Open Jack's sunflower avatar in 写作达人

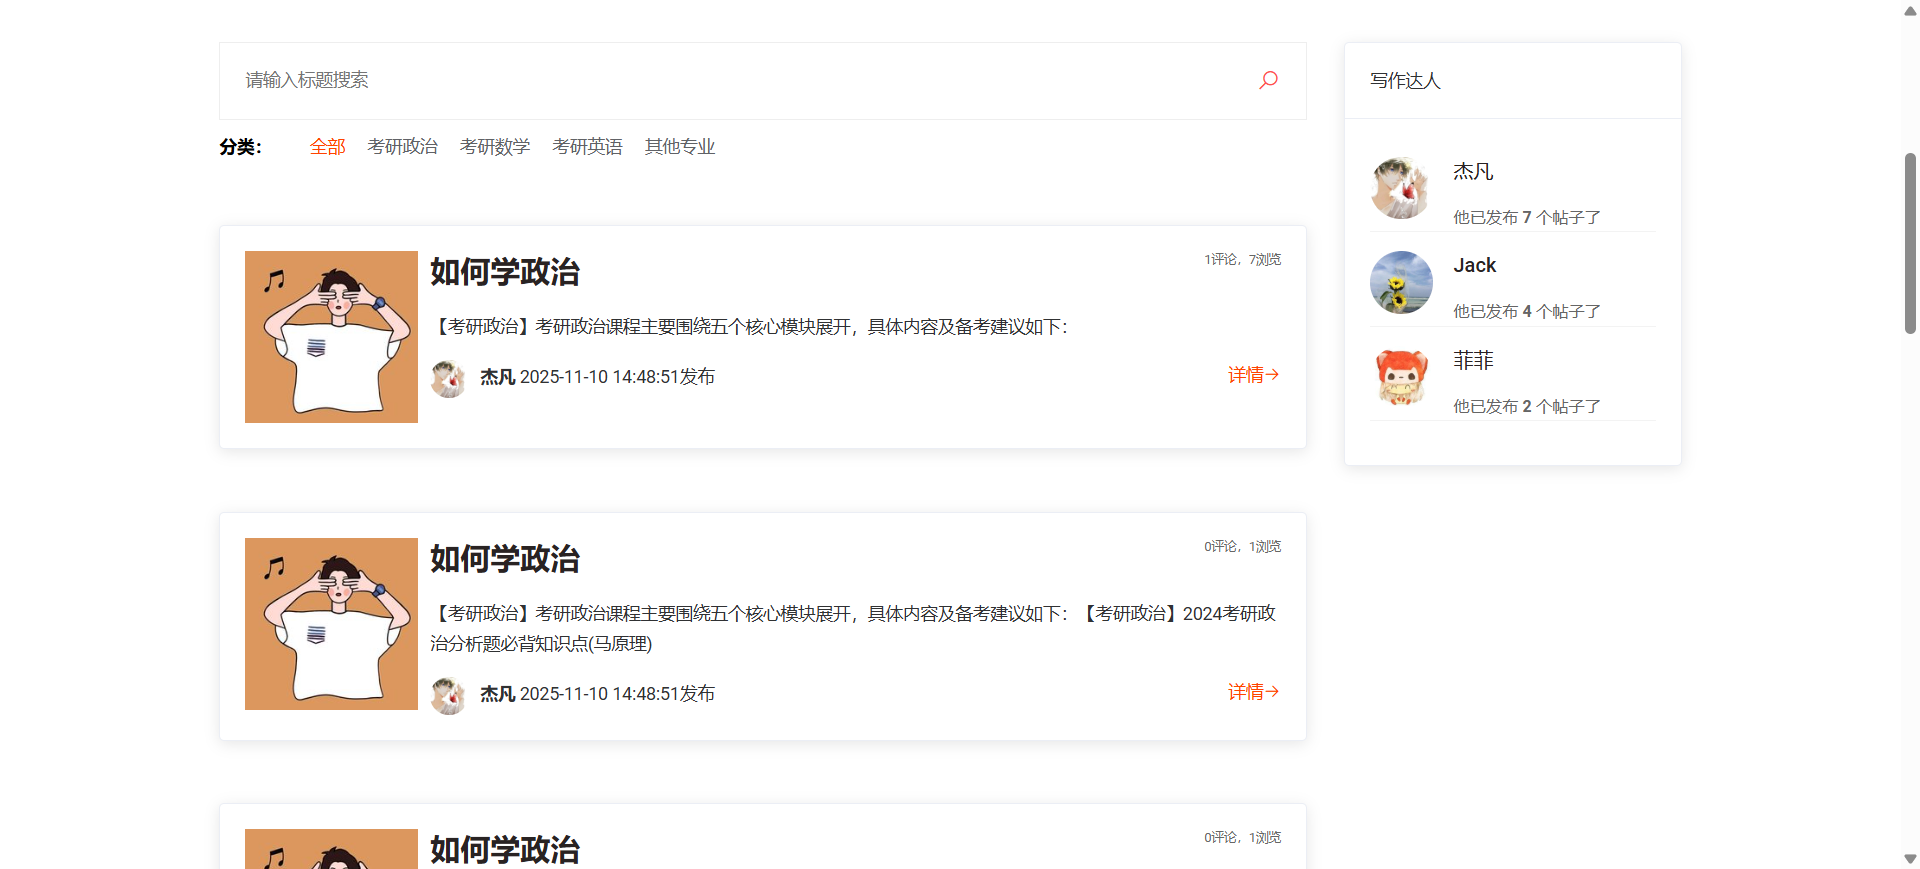coord(1401,282)
